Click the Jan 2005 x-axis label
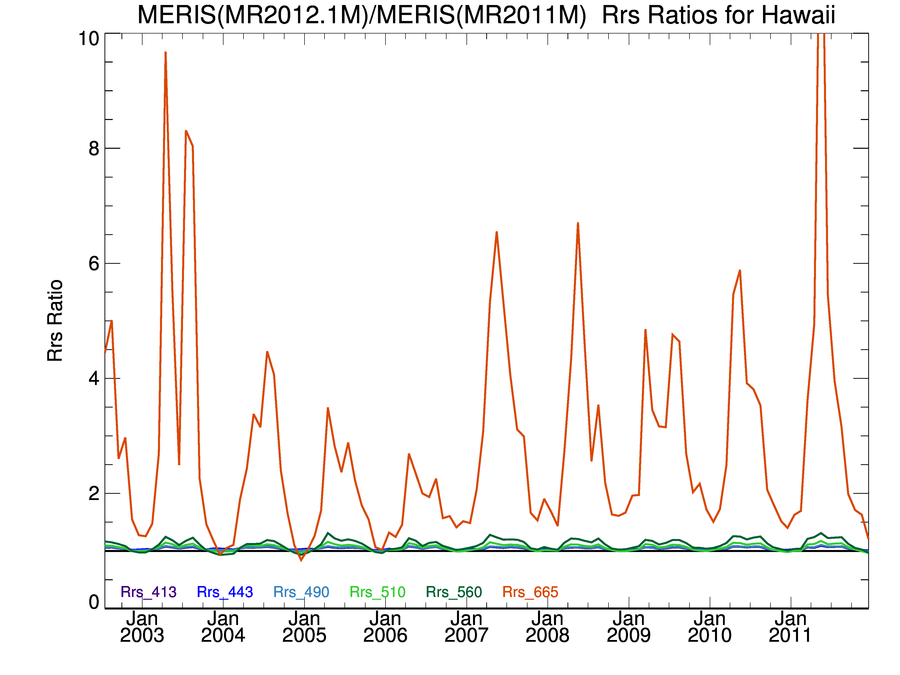 coord(304,627)
